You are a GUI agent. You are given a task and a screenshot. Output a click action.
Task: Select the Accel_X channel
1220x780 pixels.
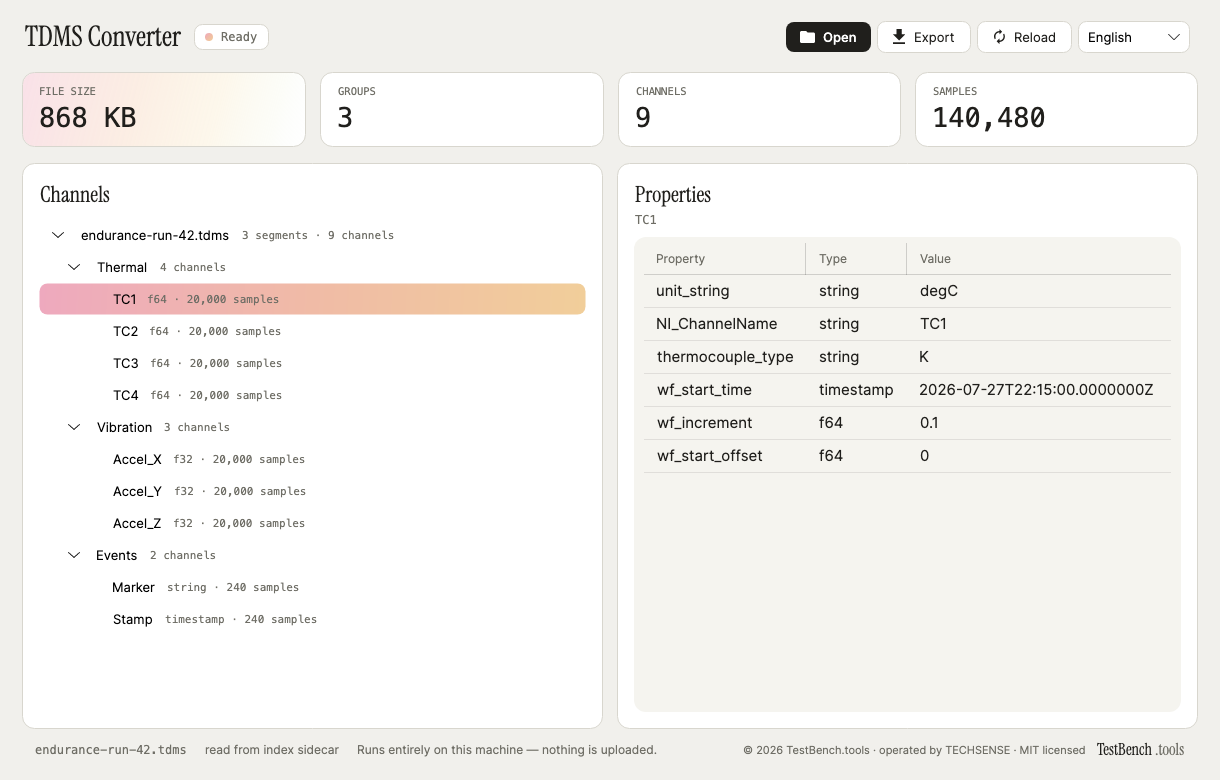[x=312, y=459]
